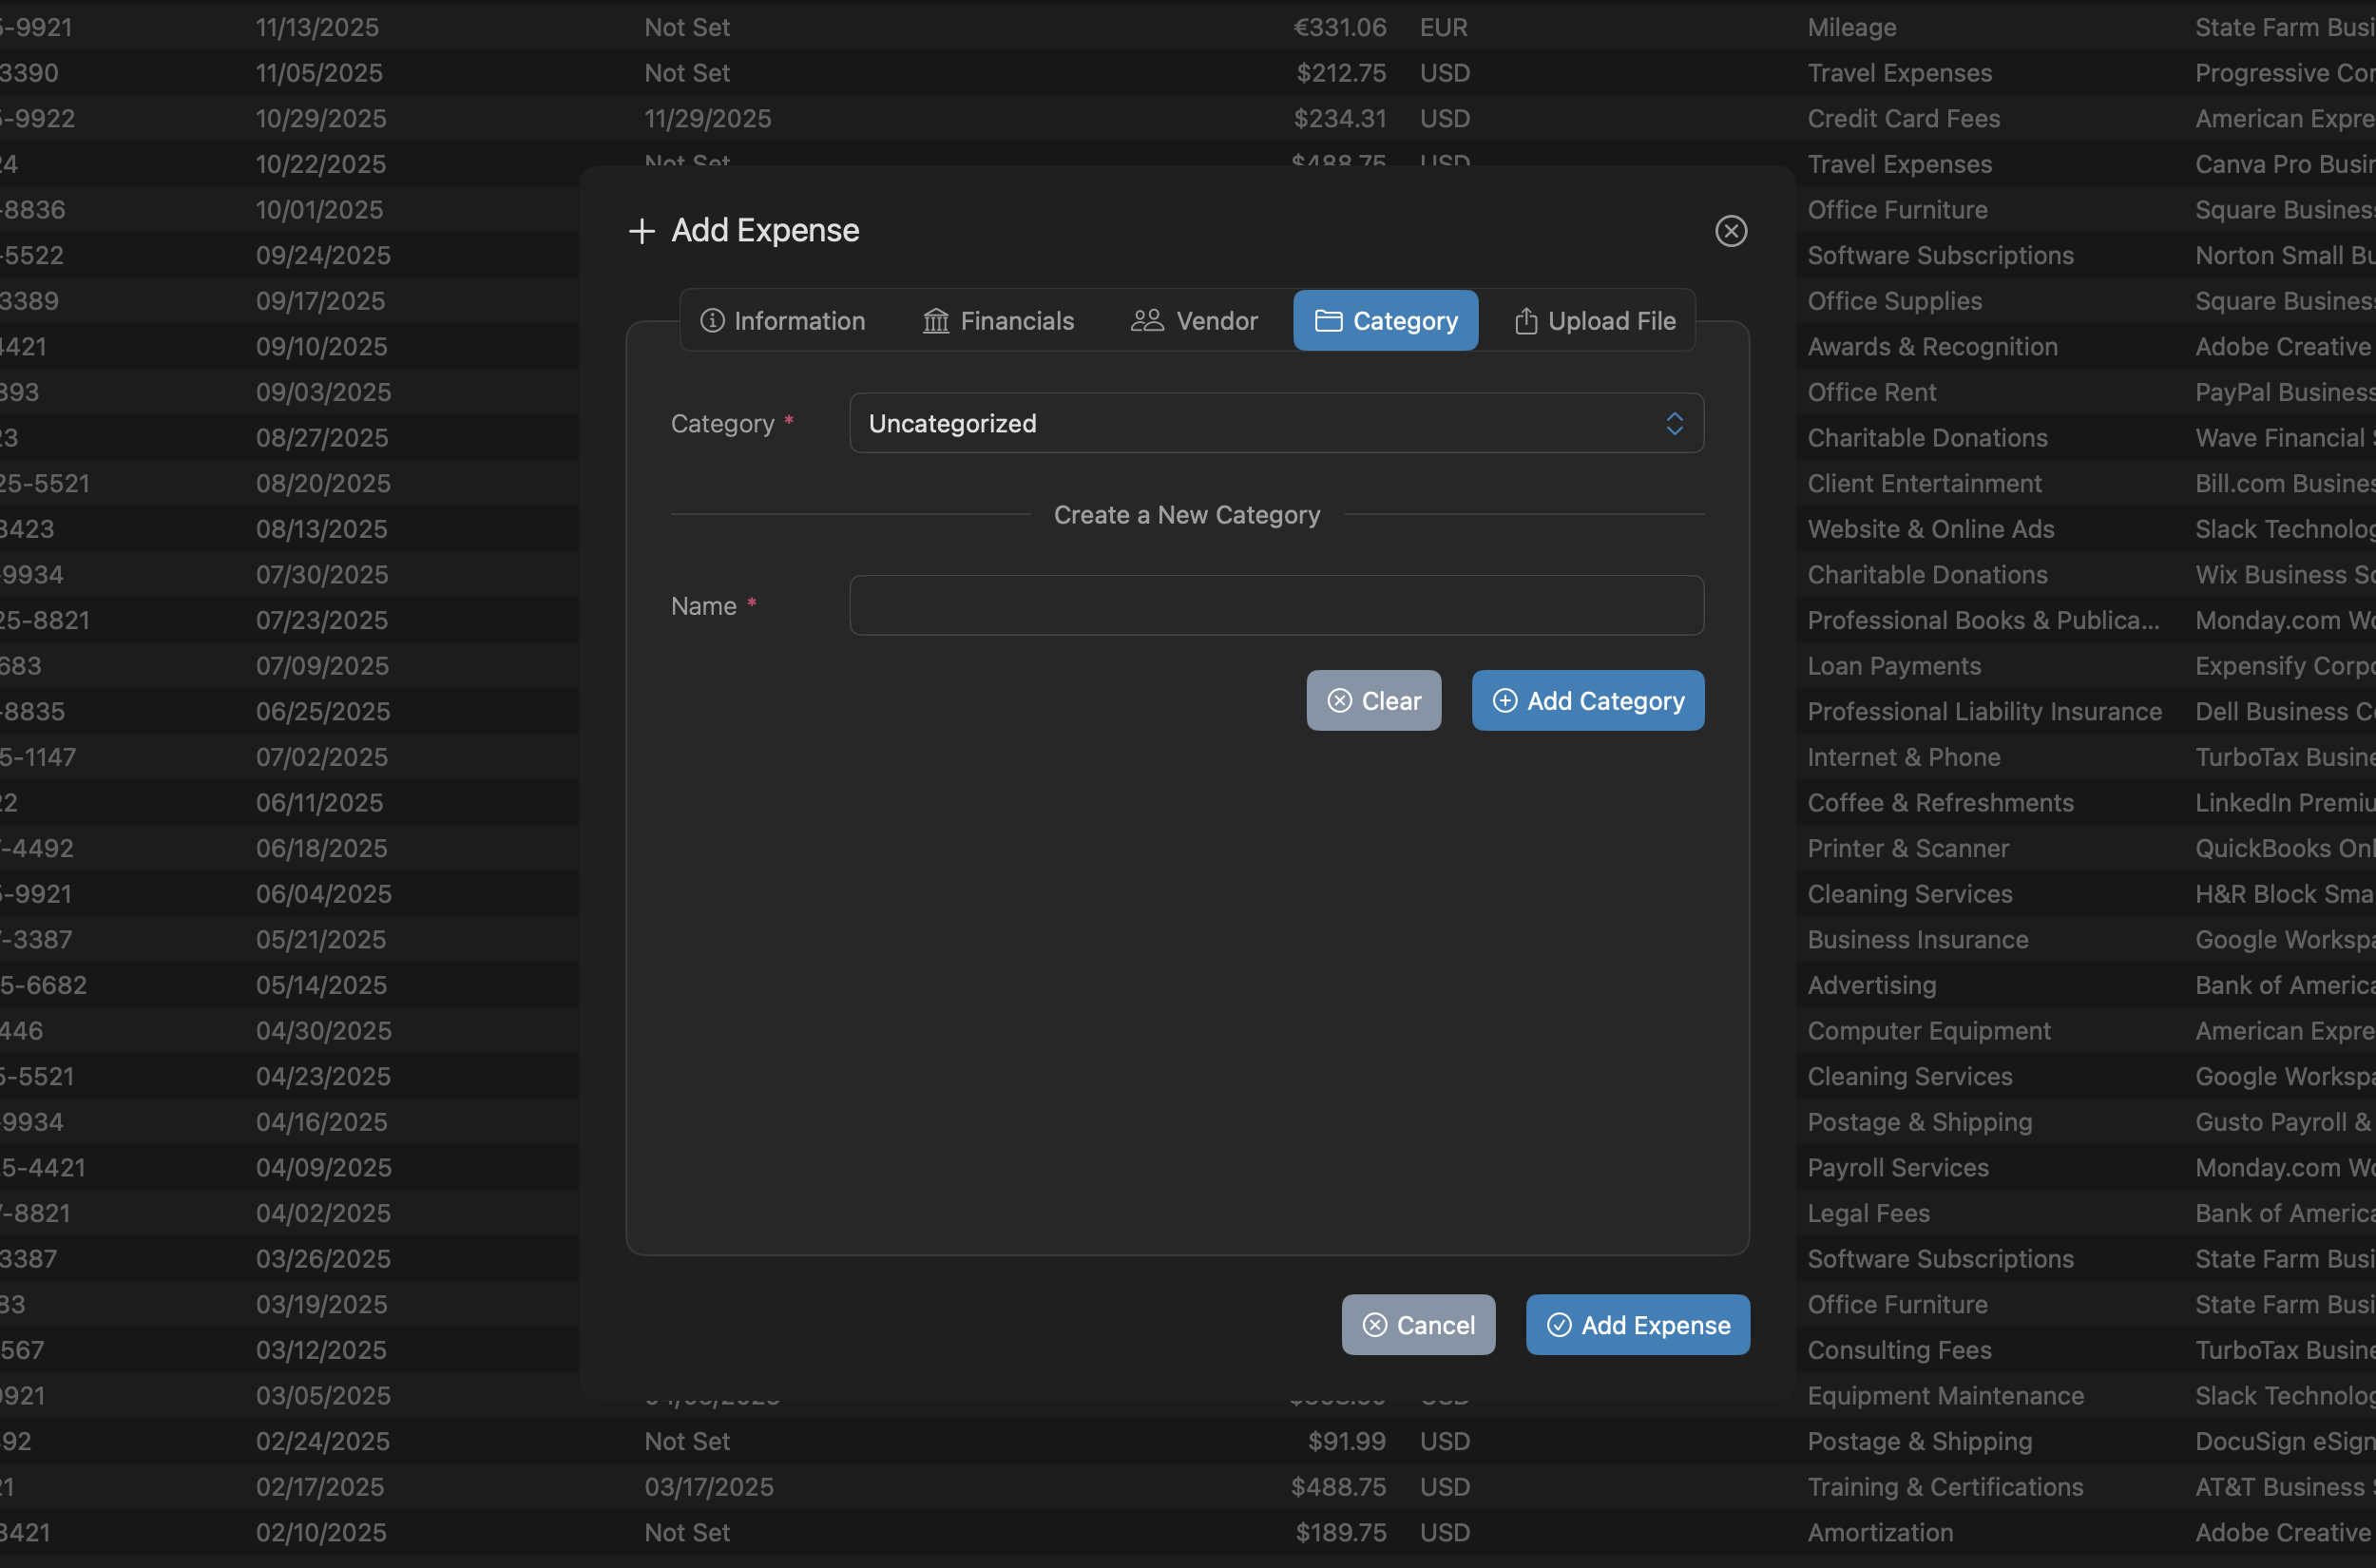Switch to the Financials tab
This screenshot has height=1568, width=2376.
[998, 320]
